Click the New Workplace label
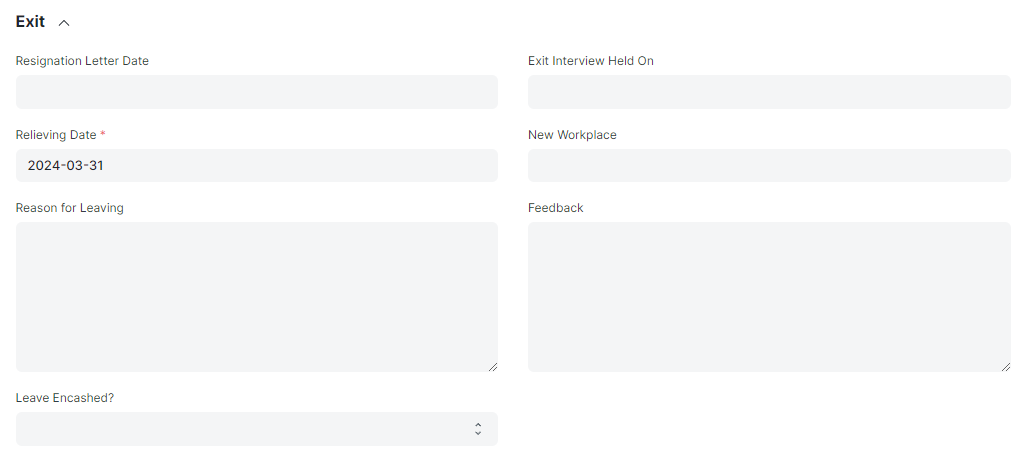 click(x=572, y=135)
